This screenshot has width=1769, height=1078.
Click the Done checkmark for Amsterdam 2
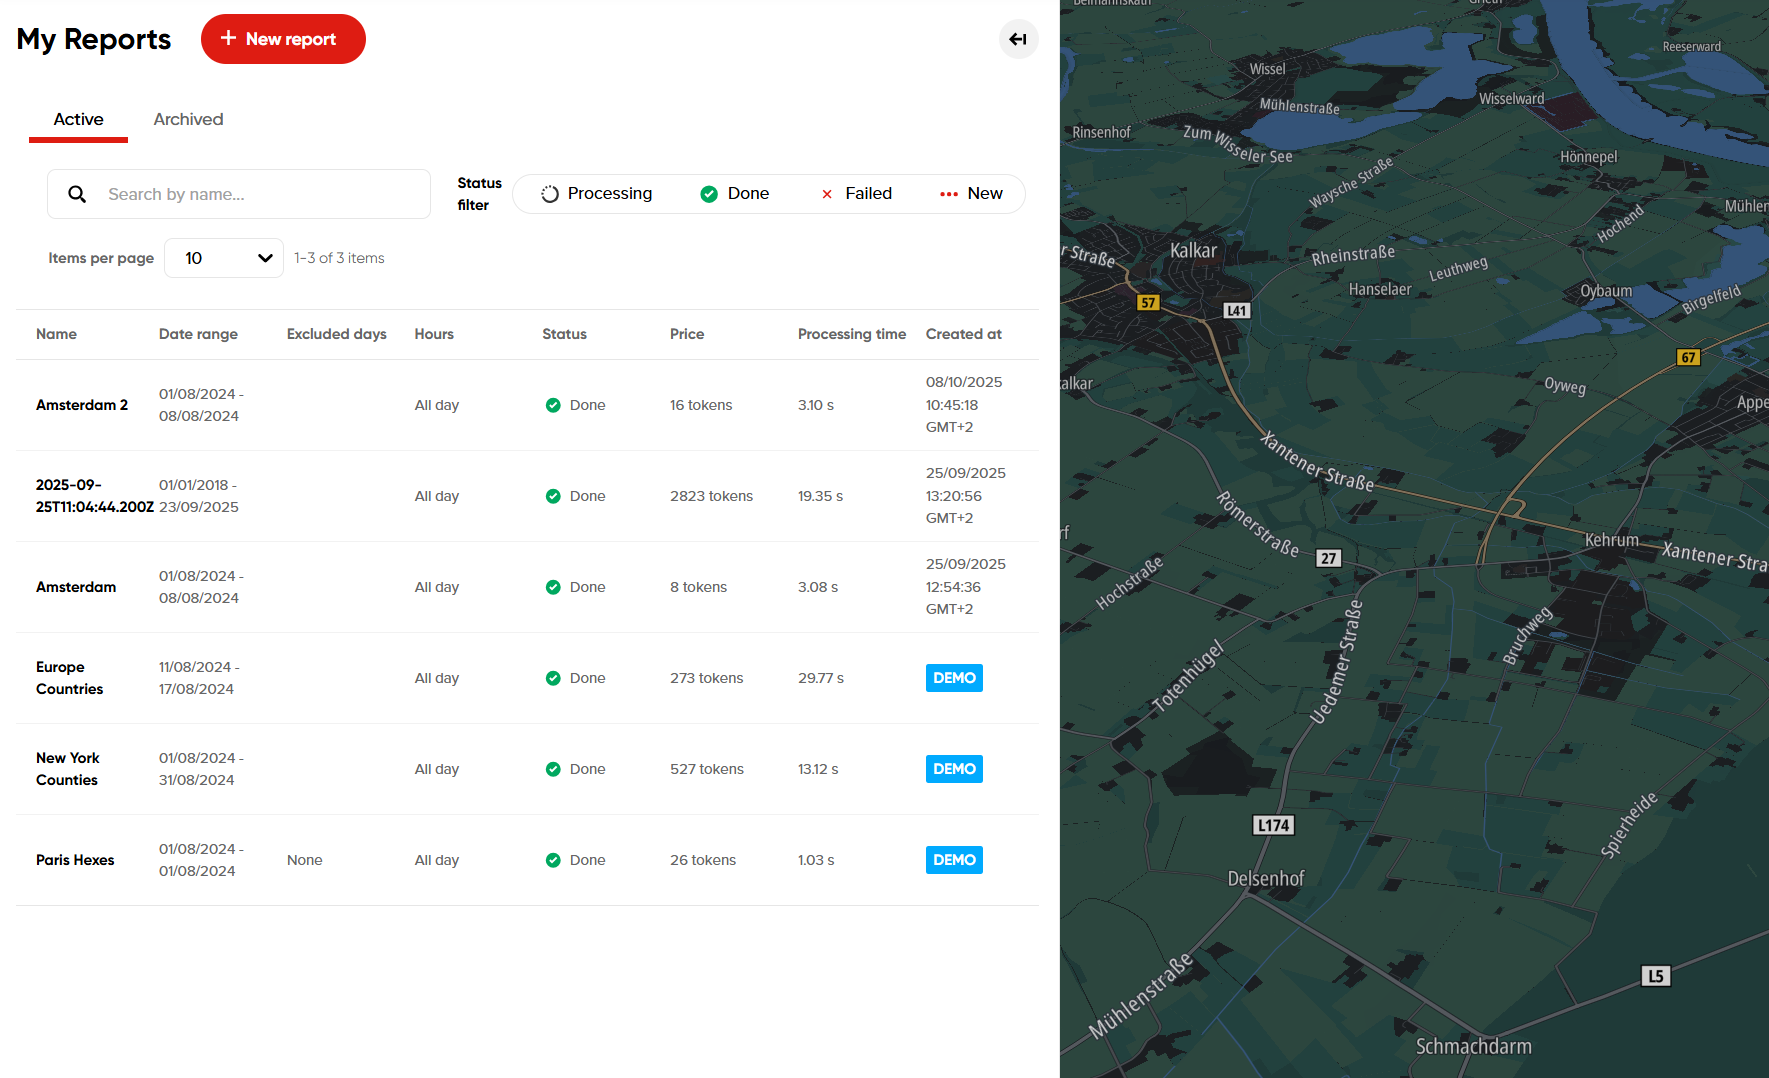click(x=553, y=405)
